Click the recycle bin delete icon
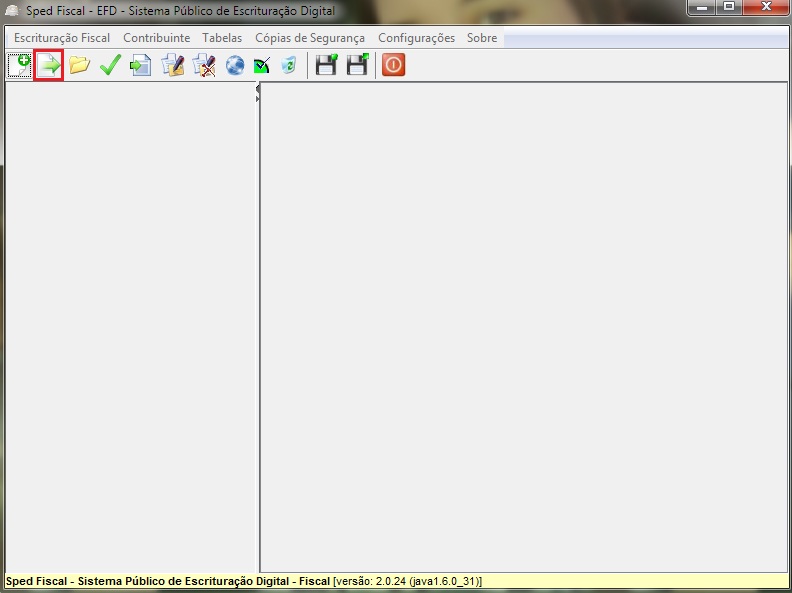Image resolution: width=792 pixels, height=593 pixels. [289, 66]
